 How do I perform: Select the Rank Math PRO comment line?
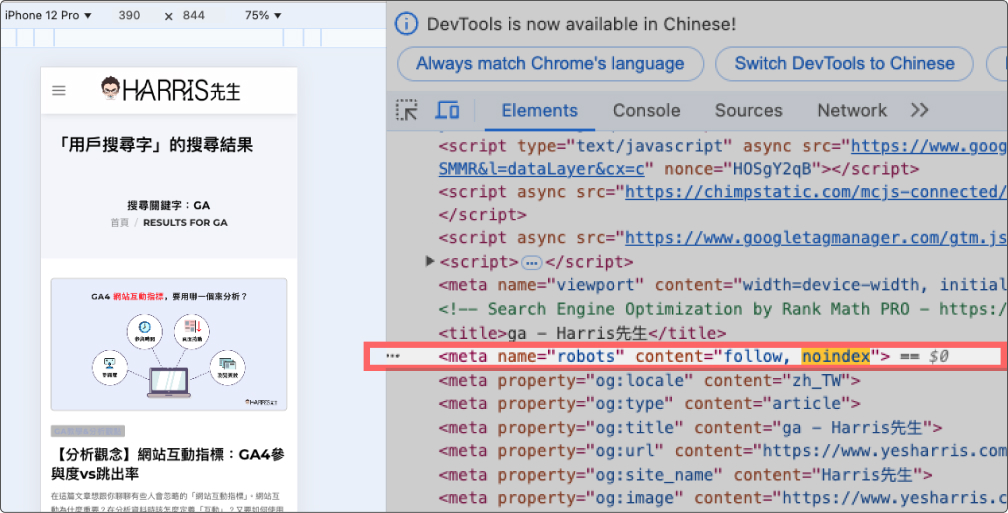722,309
